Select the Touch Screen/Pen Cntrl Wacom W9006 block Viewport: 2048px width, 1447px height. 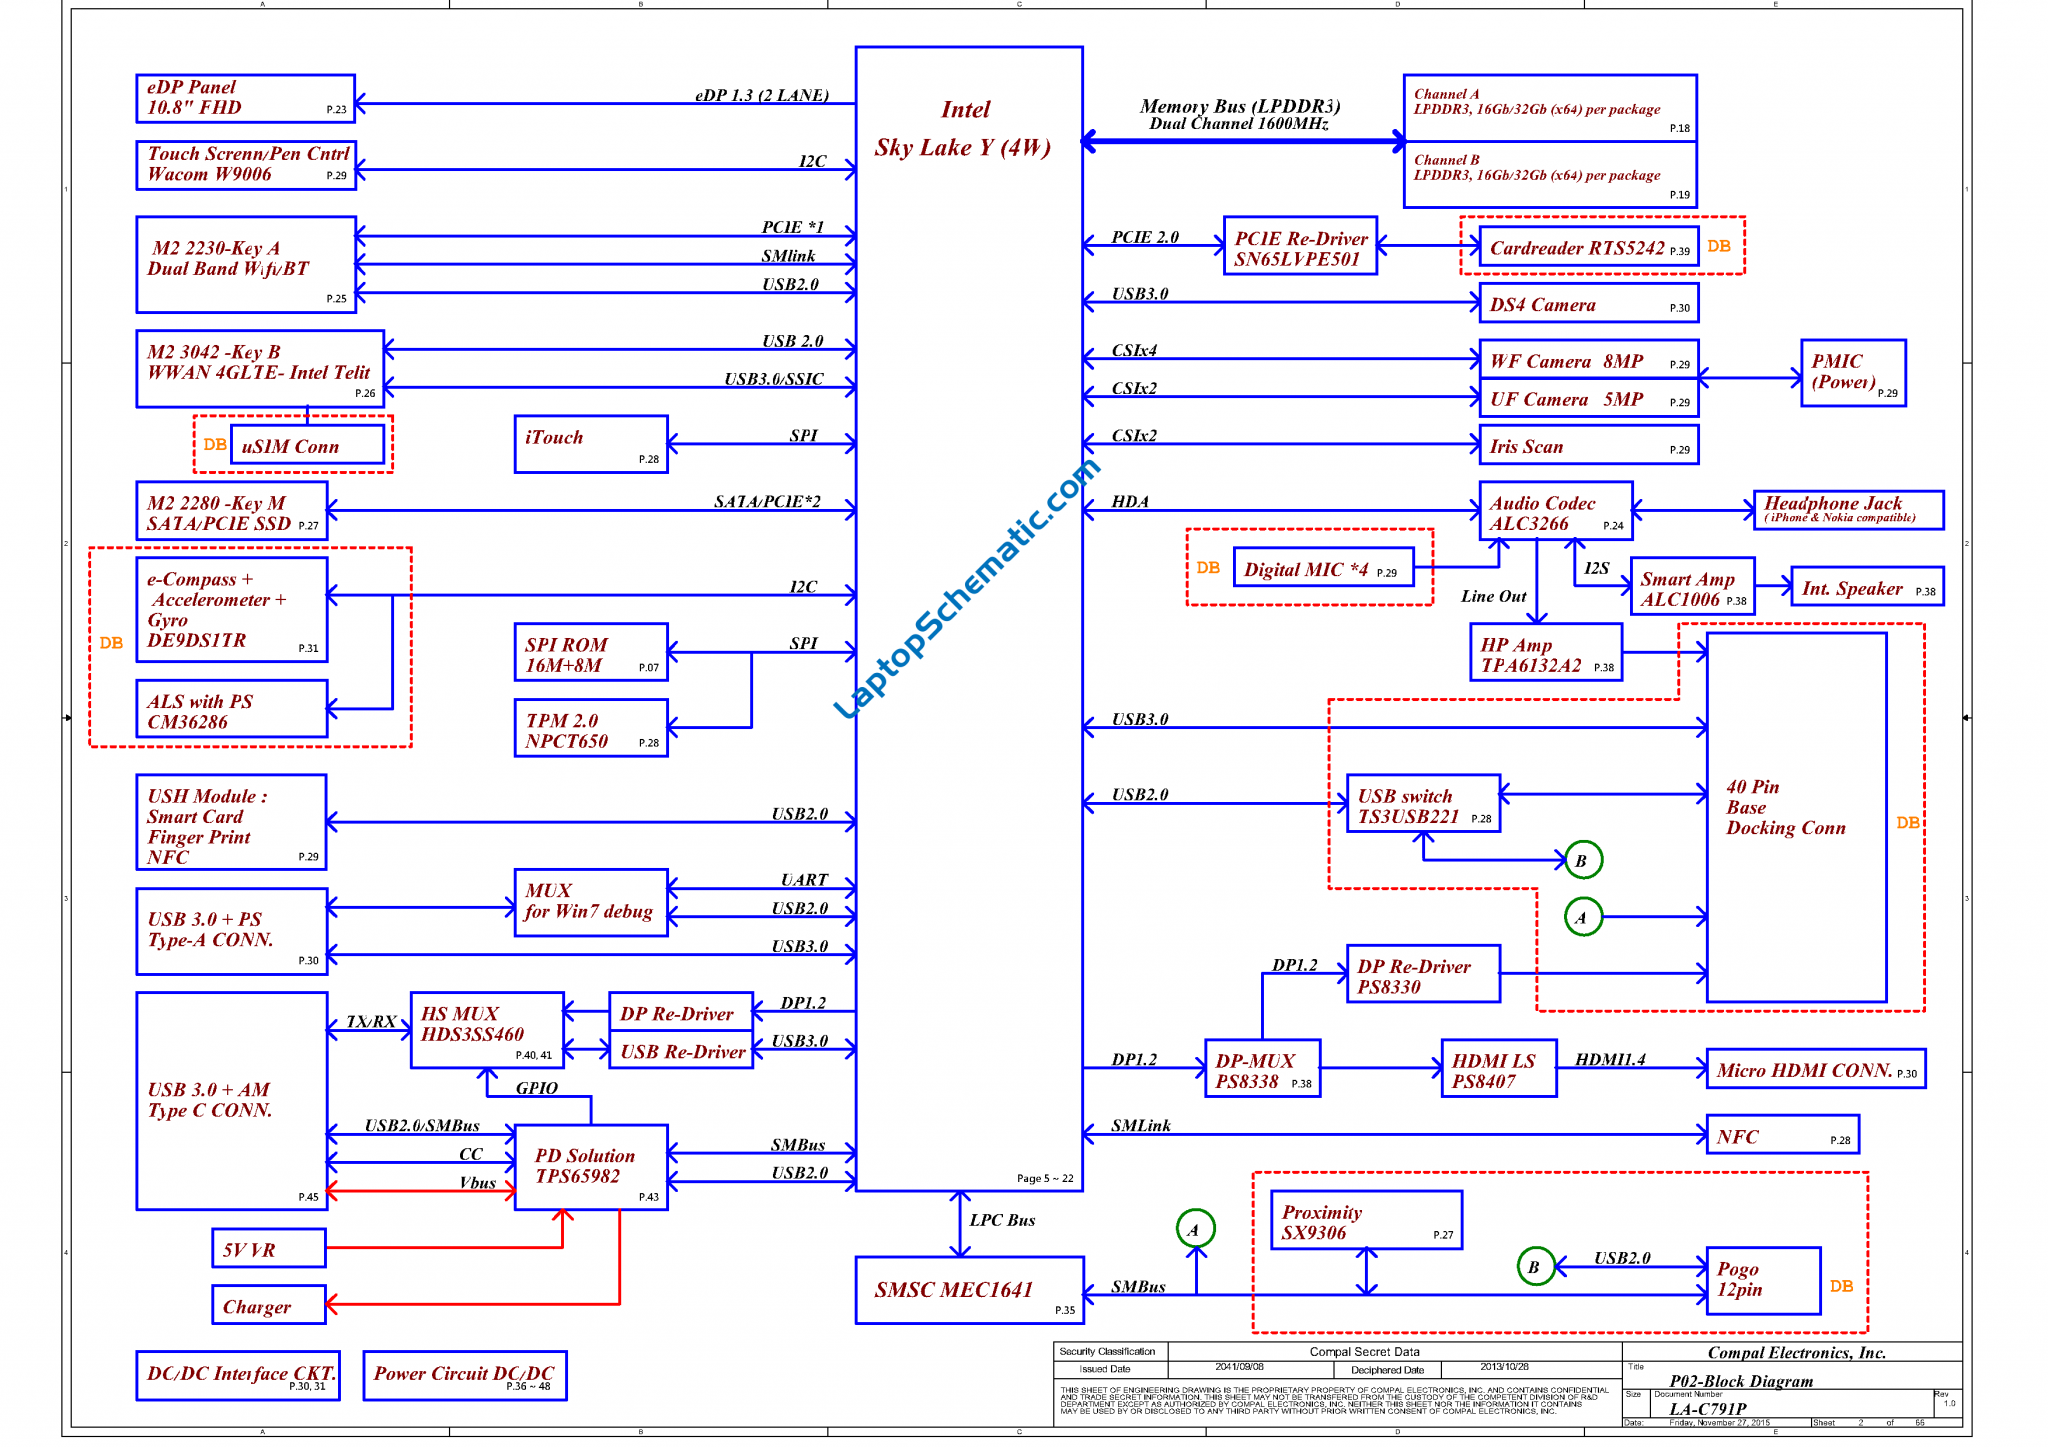click(245, 165)
